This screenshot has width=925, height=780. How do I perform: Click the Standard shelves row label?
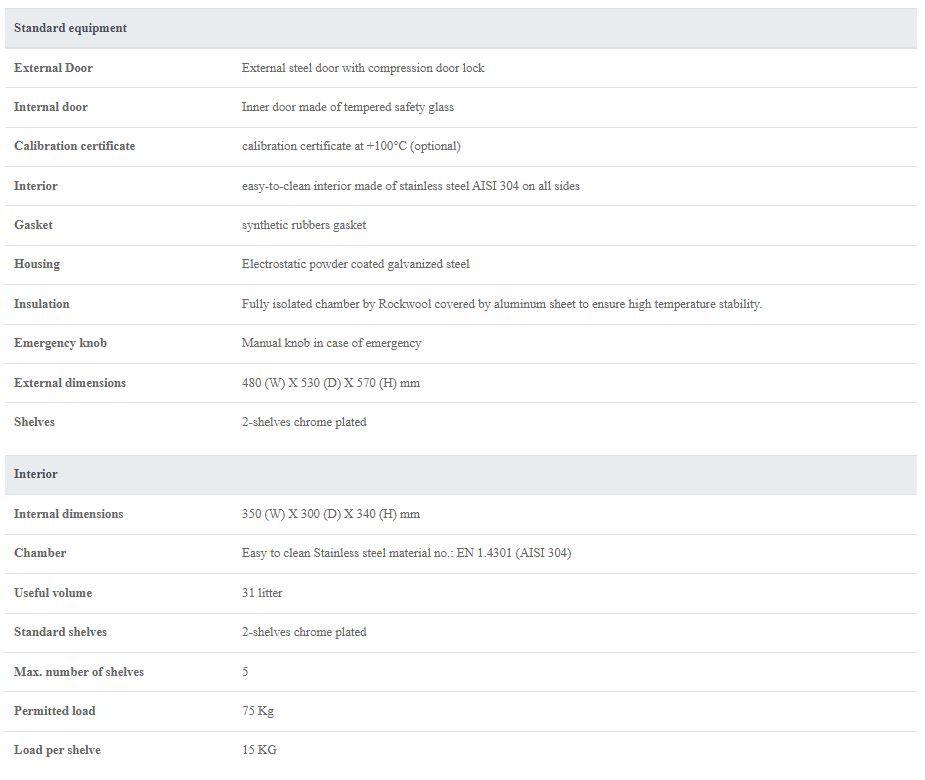(x=60, y=632)
